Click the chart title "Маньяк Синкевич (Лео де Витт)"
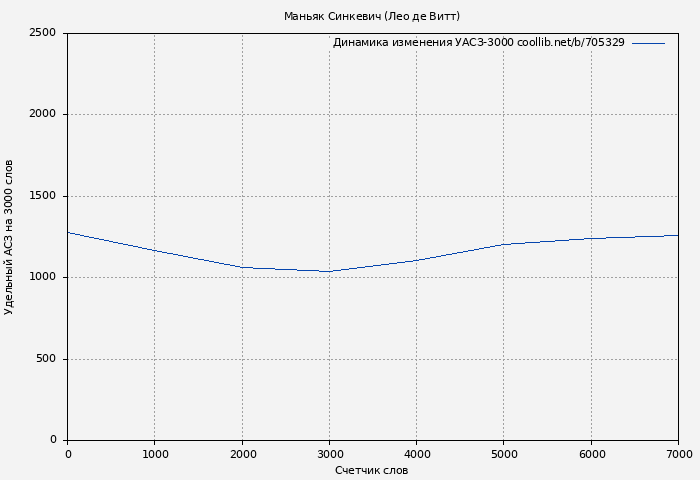Image resolution: width=700 pixels, height=480 pixels. (372, 16)
